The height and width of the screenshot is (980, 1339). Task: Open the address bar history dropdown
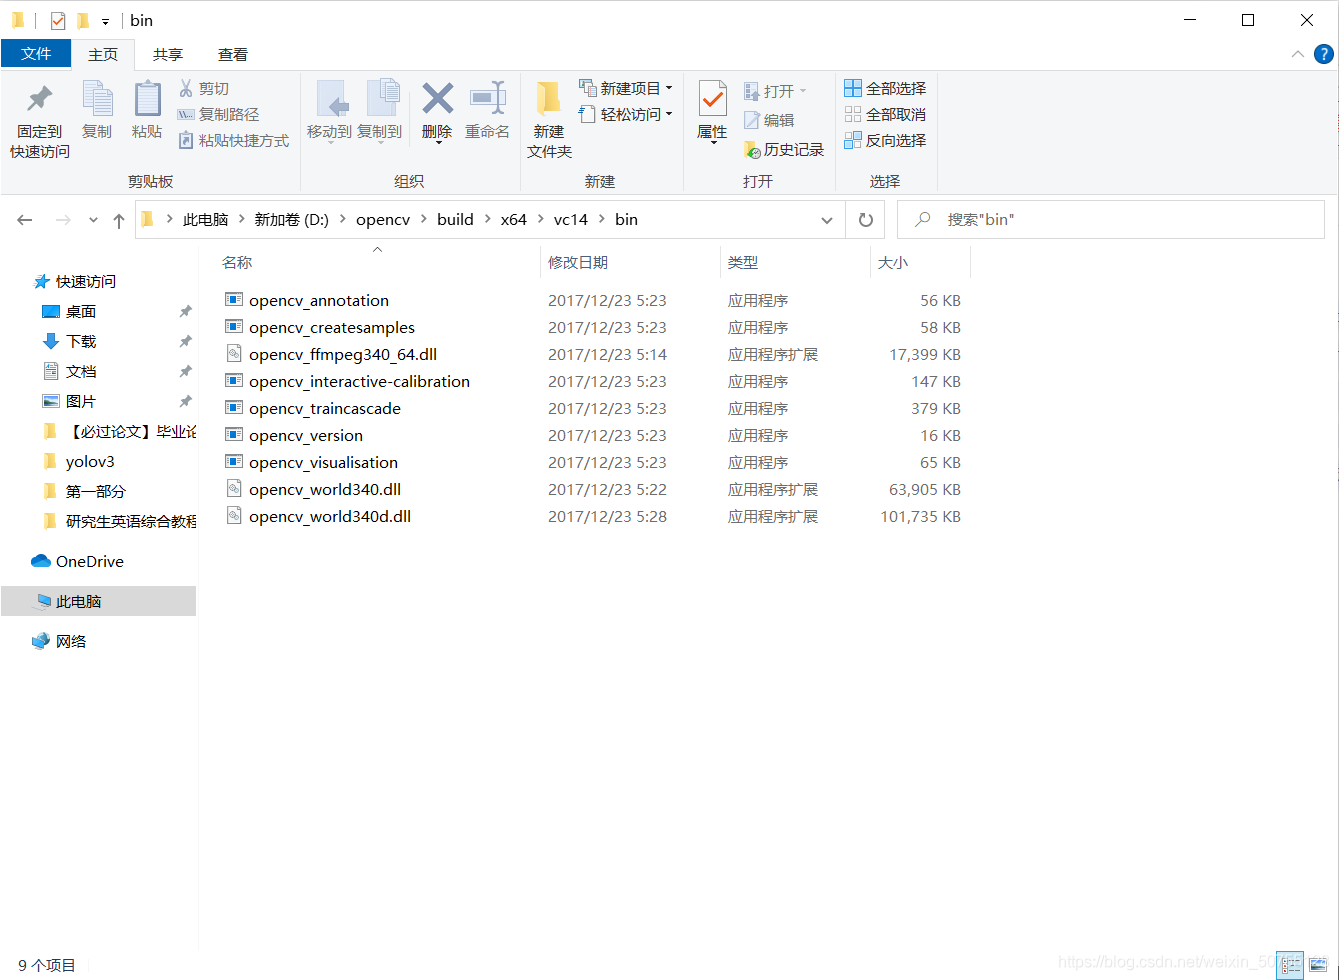[x=827, y=220]
